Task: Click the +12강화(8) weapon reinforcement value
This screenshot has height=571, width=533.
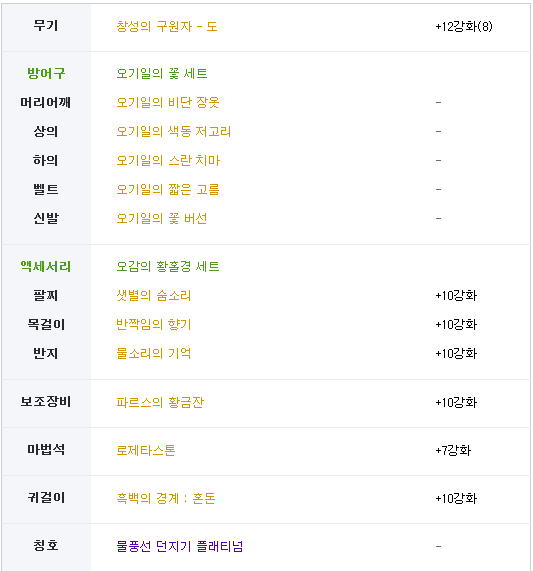Action: [x=464, y=27]
